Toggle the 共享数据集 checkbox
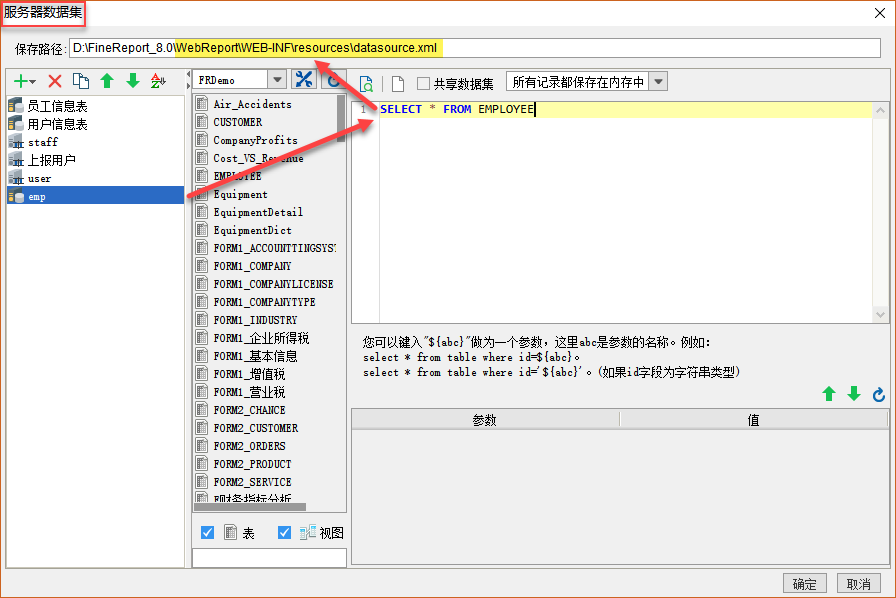This screenshot has width=896, height=598. point(423,83)
